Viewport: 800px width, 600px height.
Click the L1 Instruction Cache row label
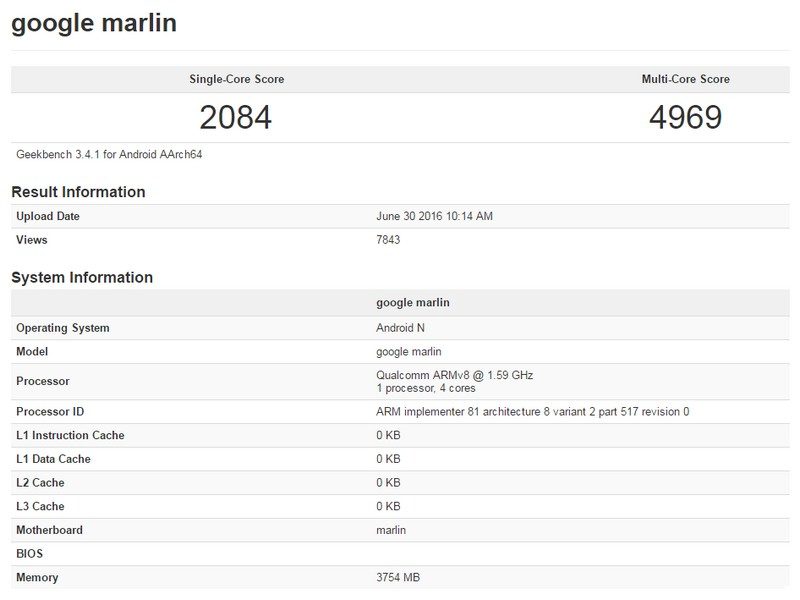coord(70,435)
